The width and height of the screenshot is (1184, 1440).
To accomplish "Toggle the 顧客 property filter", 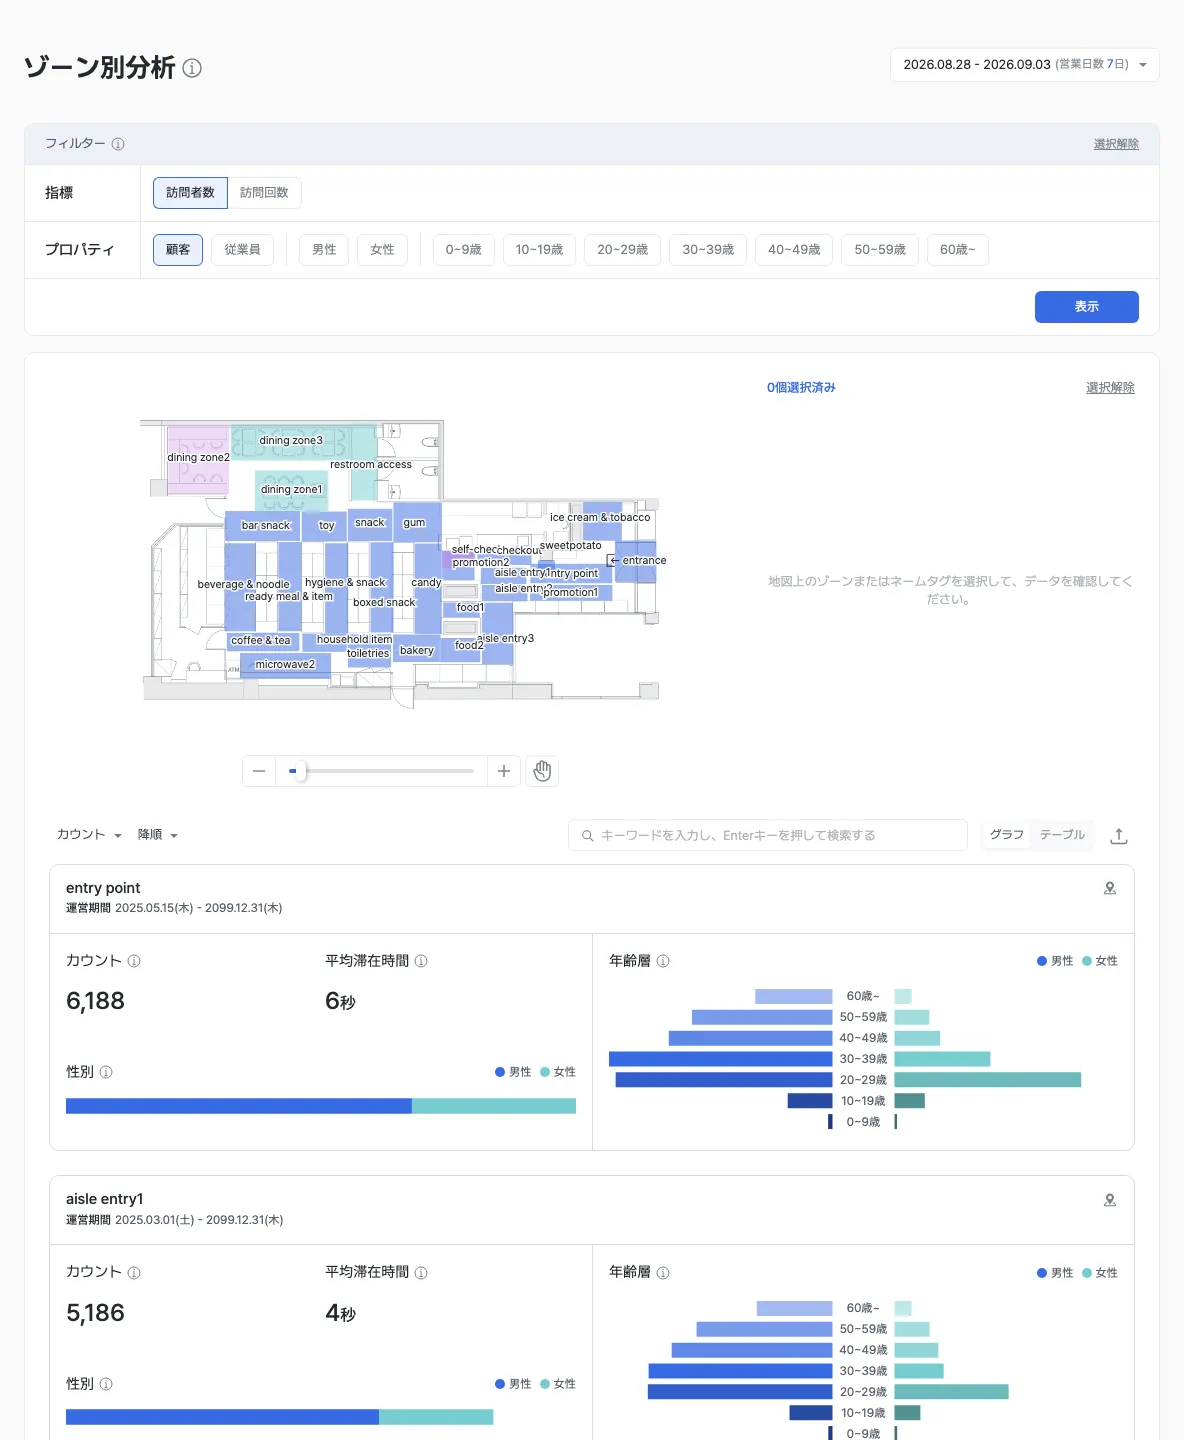I will click(178, 250).
